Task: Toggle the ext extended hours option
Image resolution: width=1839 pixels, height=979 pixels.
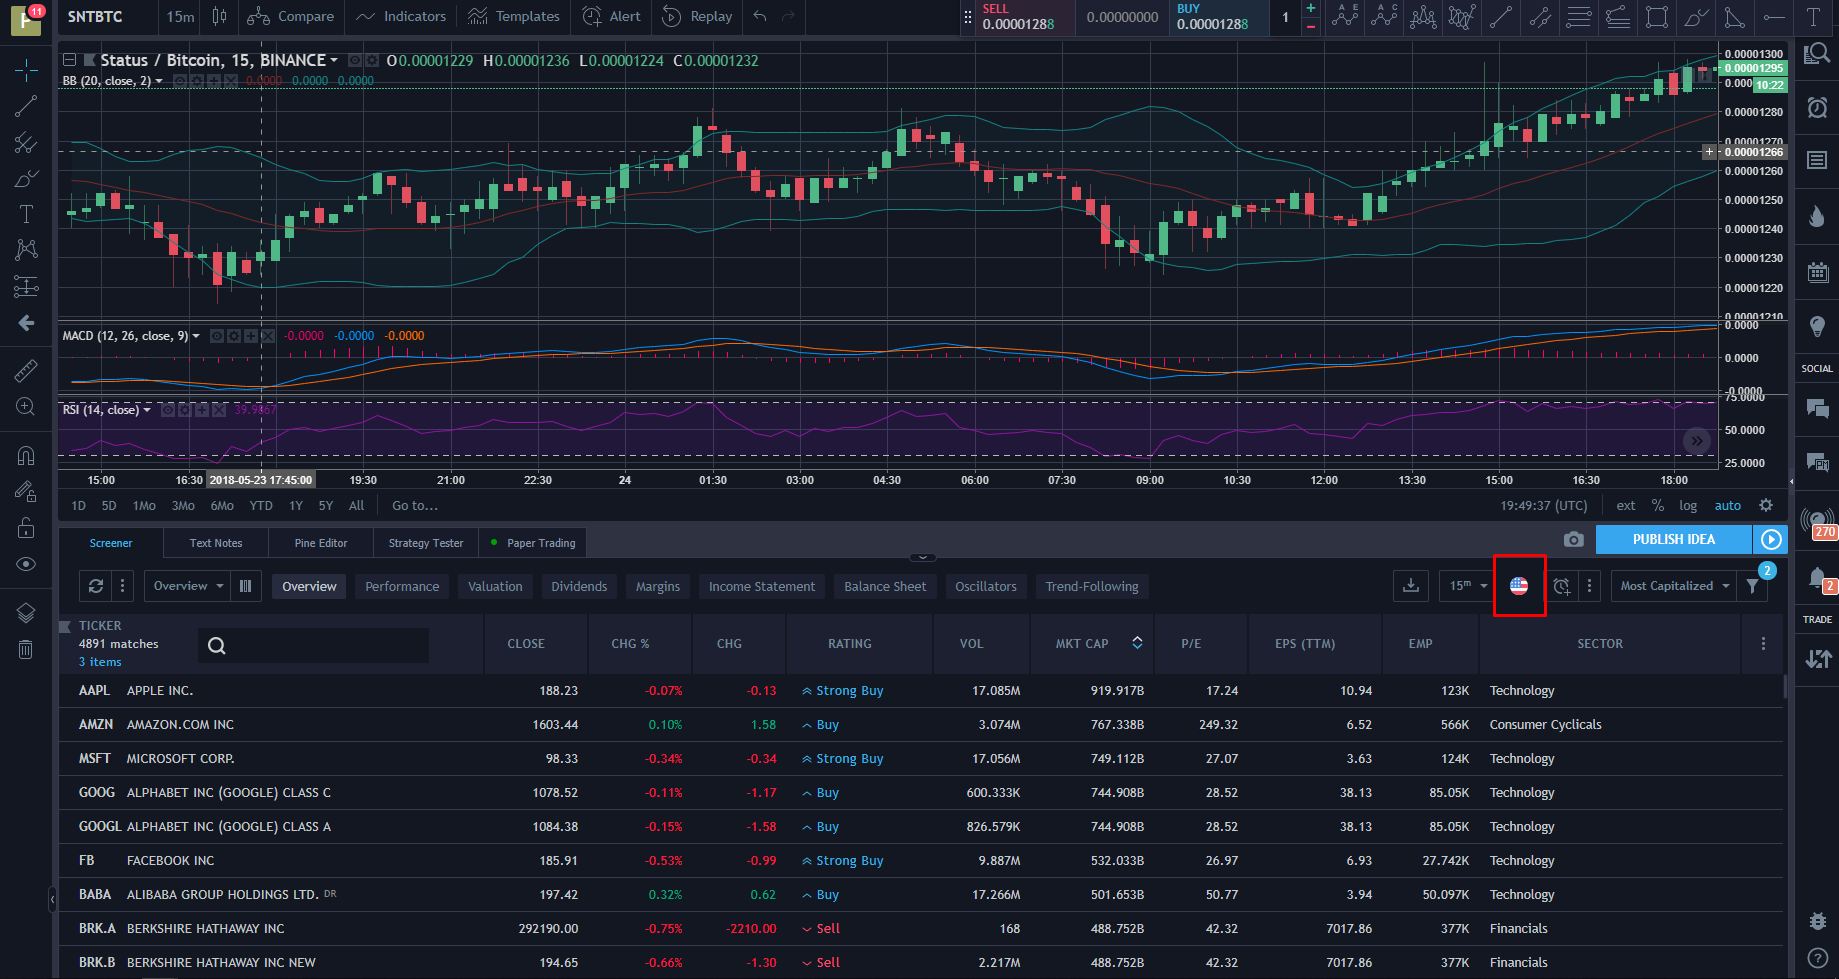Action: (x=1626, y=506)
